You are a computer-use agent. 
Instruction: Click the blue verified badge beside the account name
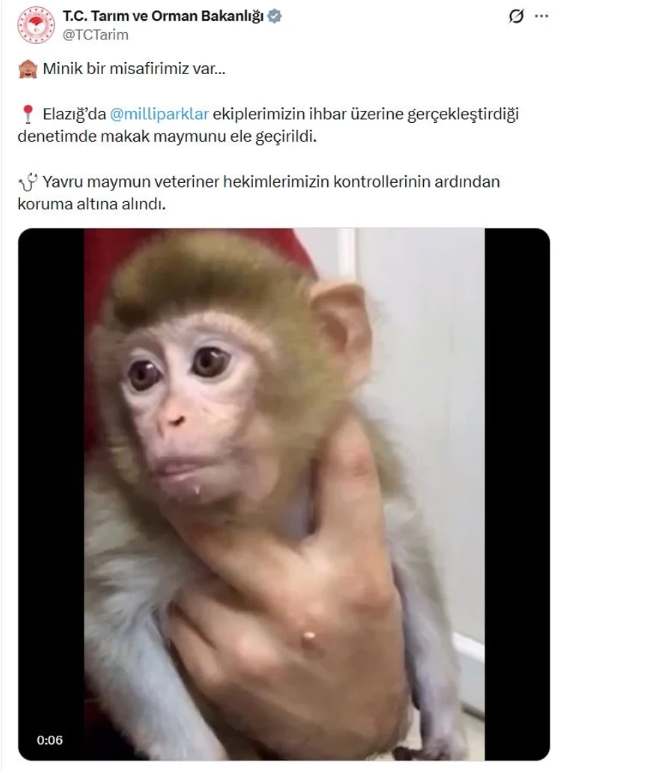pos(275,17)
